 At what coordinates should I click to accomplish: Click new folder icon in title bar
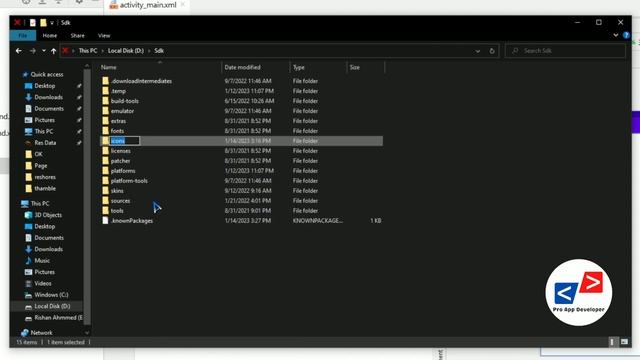point(43,23)
